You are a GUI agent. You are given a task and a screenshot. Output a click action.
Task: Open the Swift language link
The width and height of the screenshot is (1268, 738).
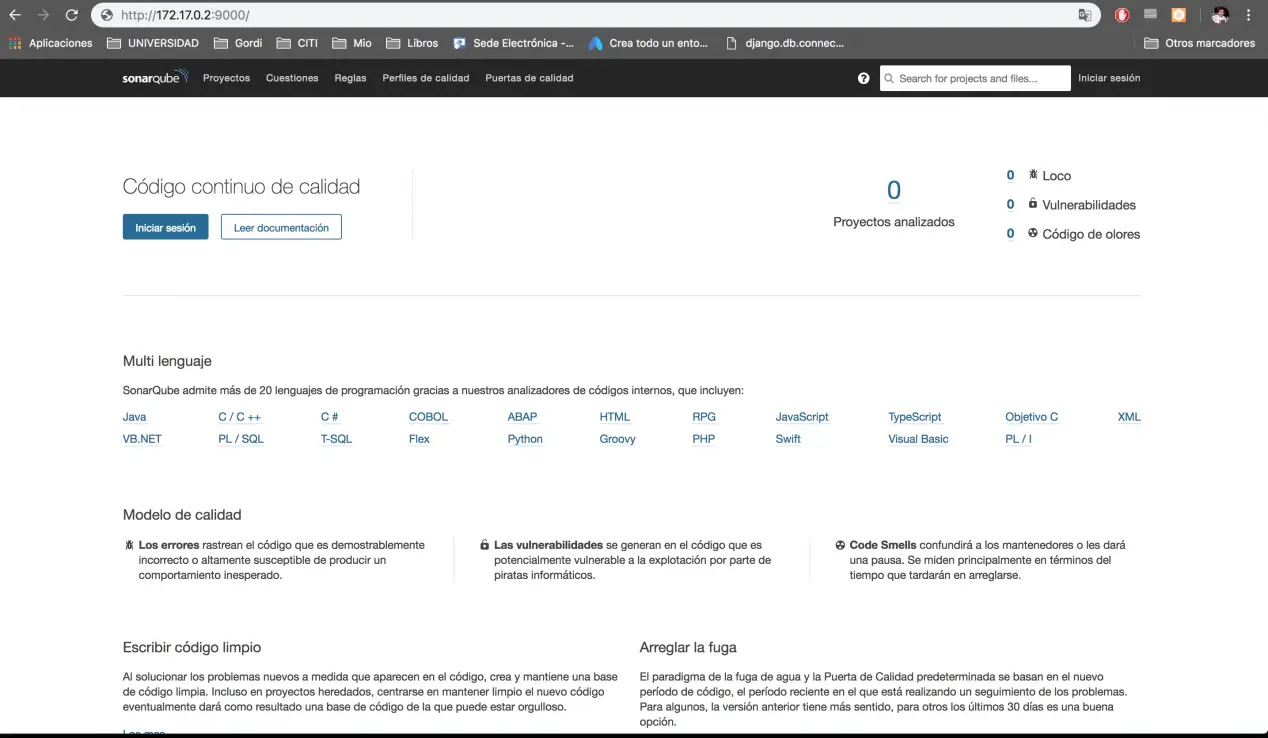pyautogui.click(x=788, y=439)
